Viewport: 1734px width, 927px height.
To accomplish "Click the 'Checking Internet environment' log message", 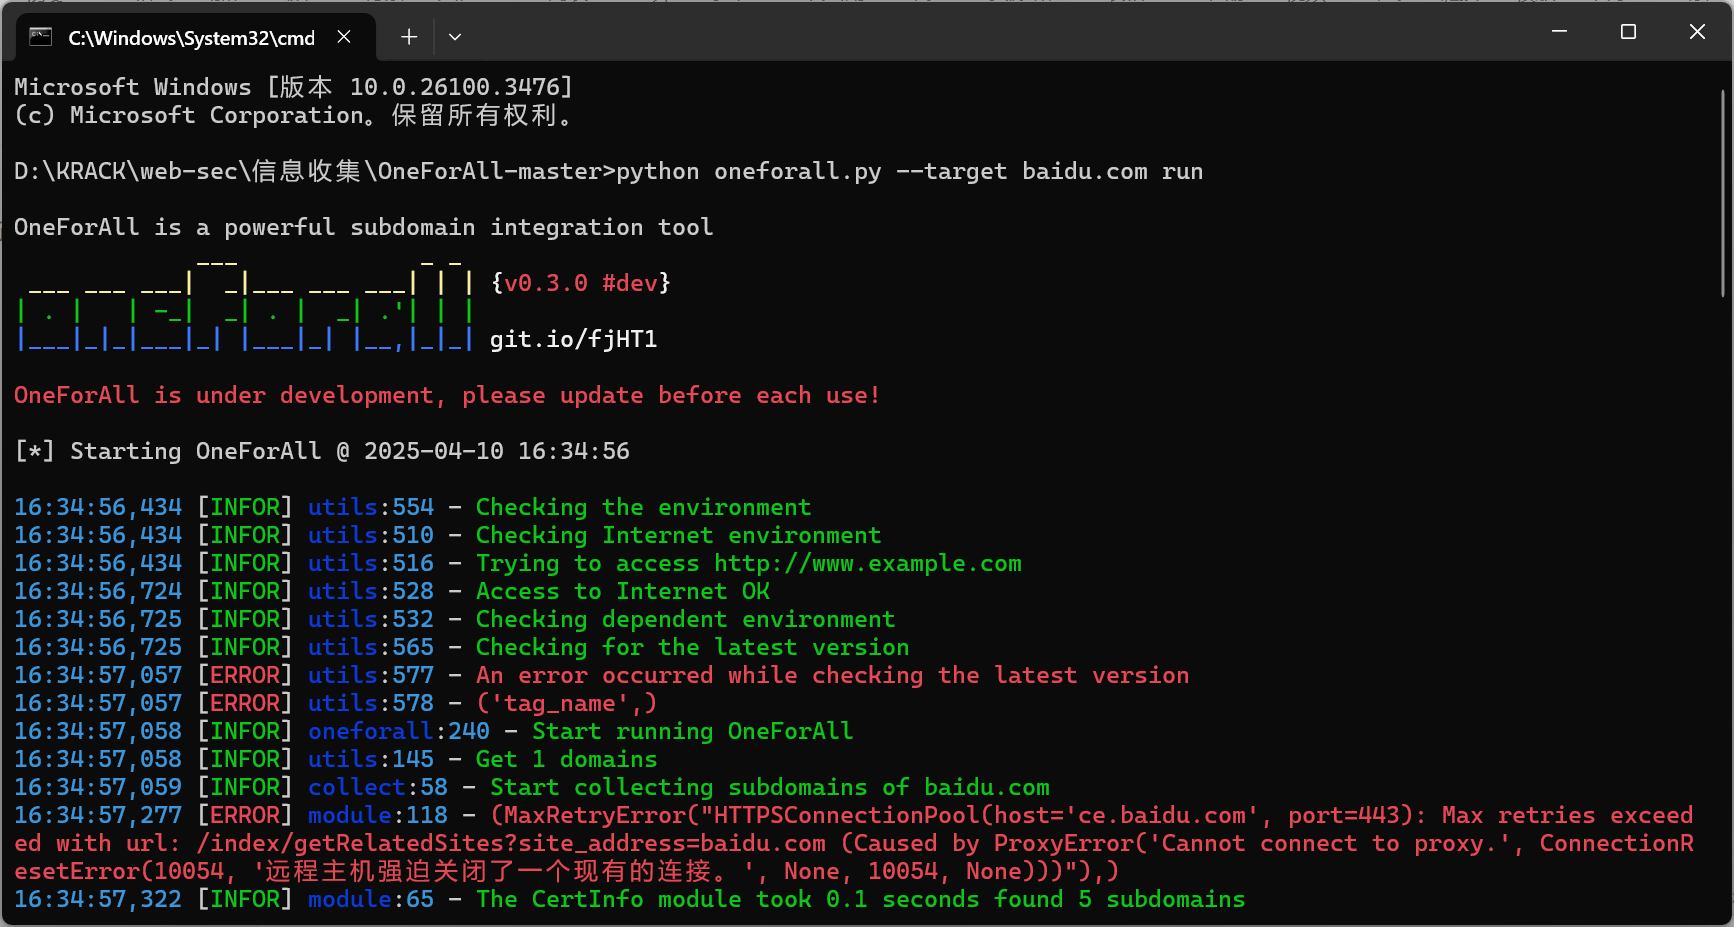I will [x=678, y=535].
